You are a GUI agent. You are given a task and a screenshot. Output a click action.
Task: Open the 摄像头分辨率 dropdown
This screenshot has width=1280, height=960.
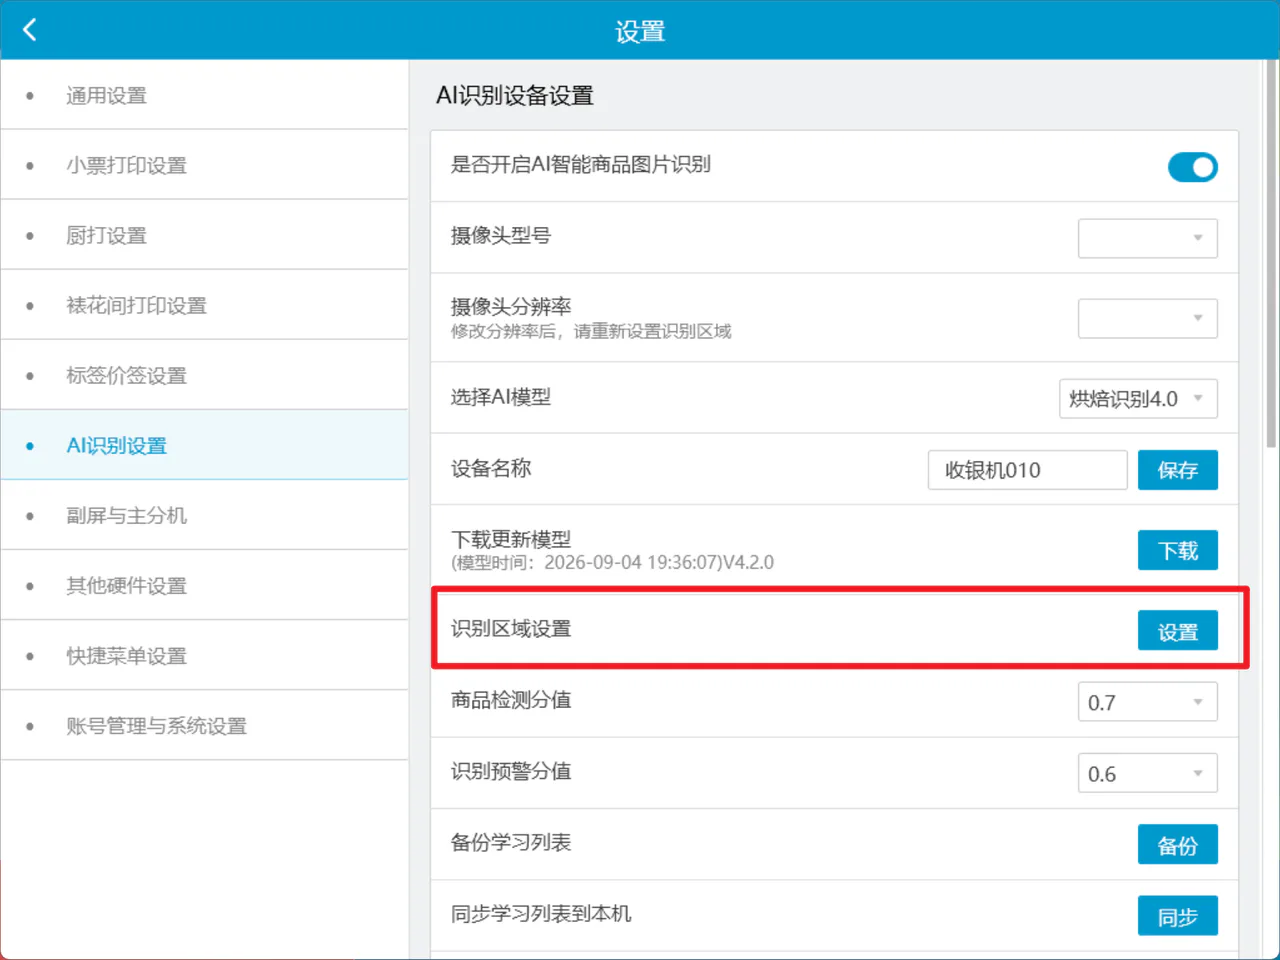(1147, 318)
